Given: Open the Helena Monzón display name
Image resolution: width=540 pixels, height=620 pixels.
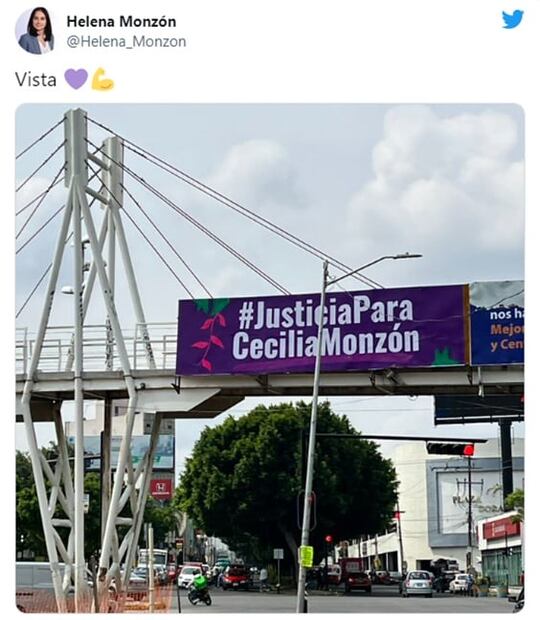Looking at the screenshot, I should pyautogui.click(x=121, y=21).
